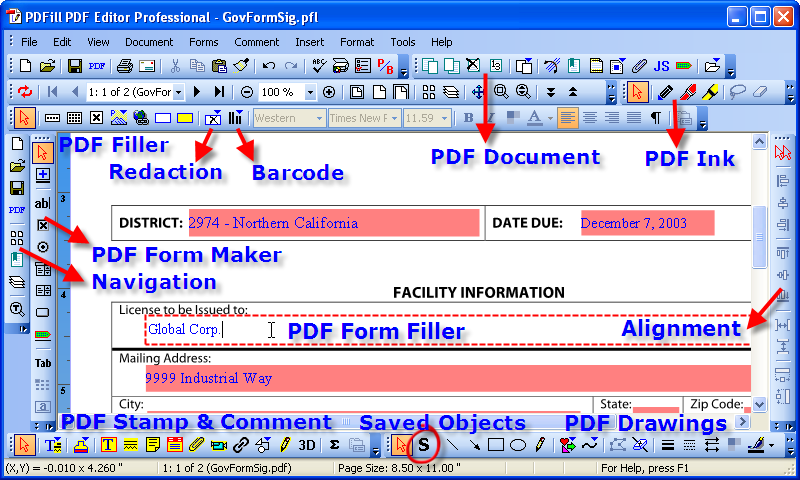Click the checkbox form field tool in form maker
Screen dimensions: 800x480
[x=43, y=225]
